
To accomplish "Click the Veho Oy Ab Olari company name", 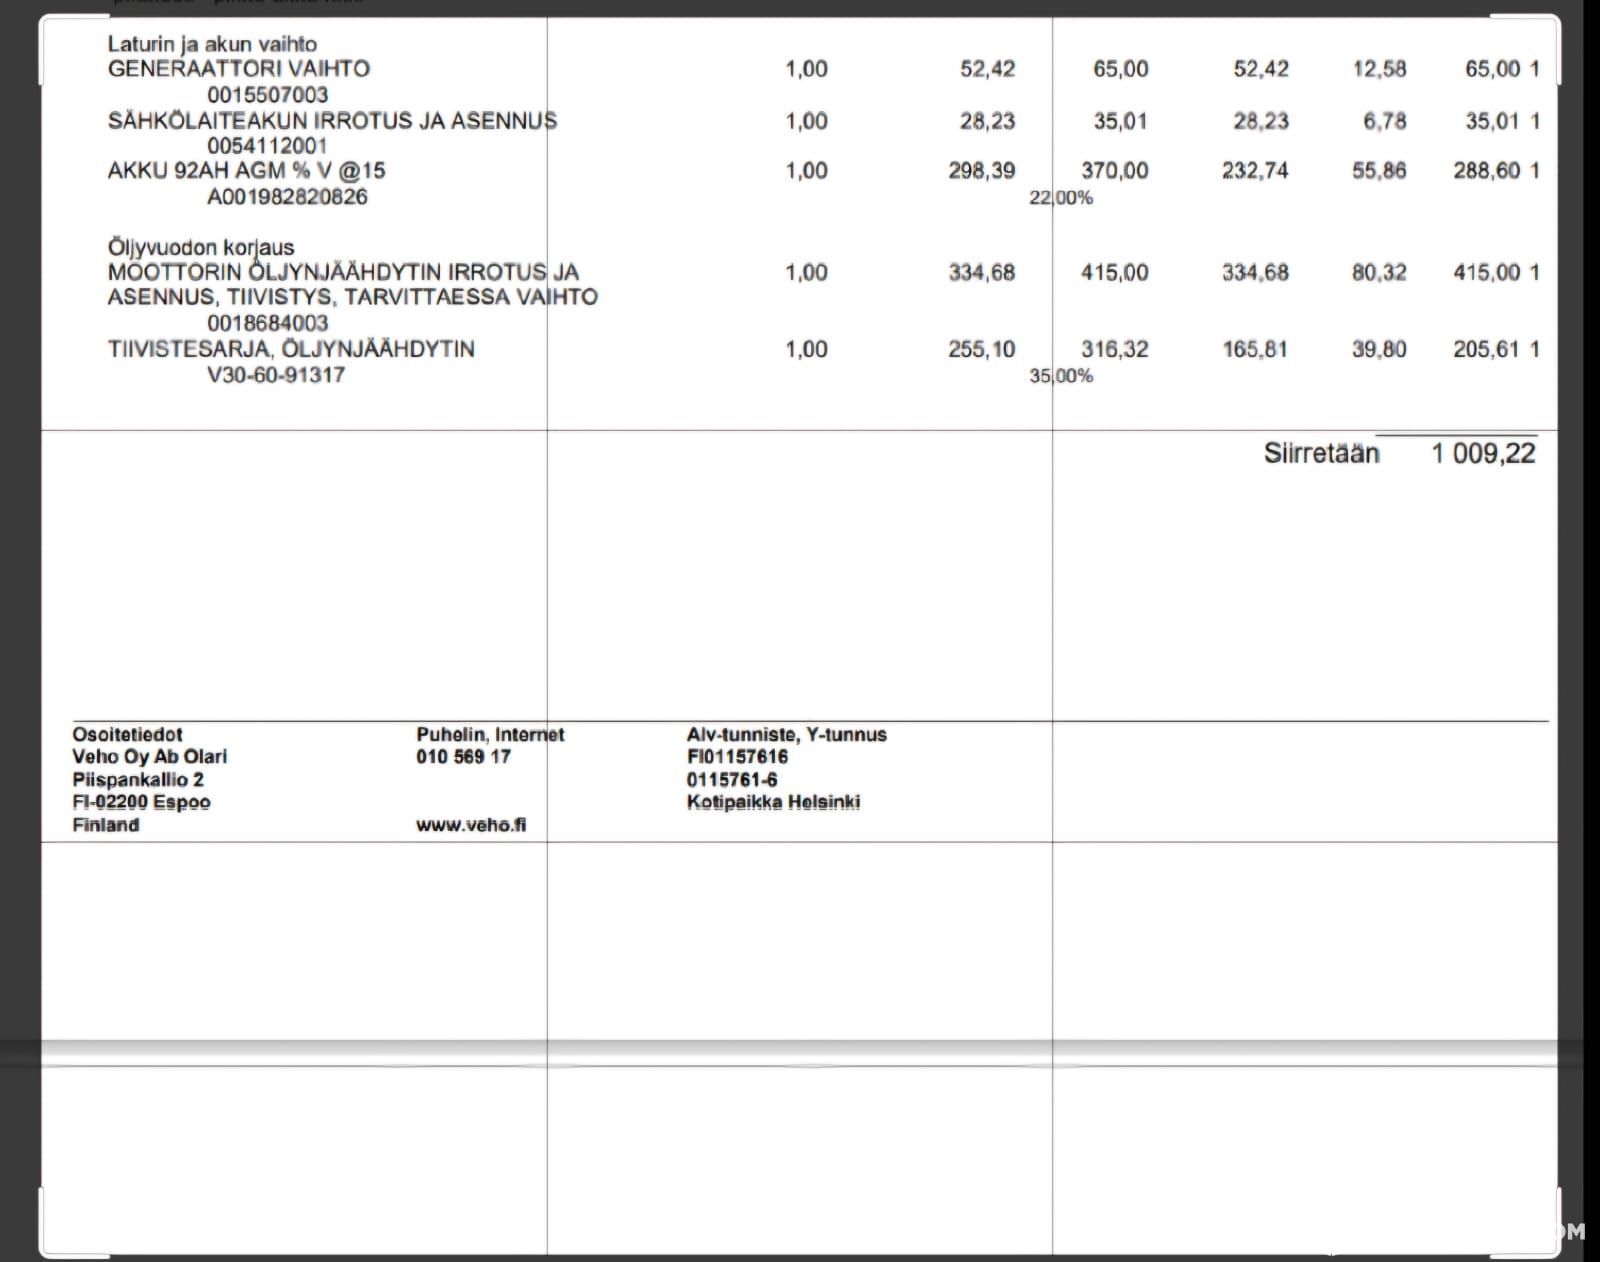I will click(x=149, y=757).
